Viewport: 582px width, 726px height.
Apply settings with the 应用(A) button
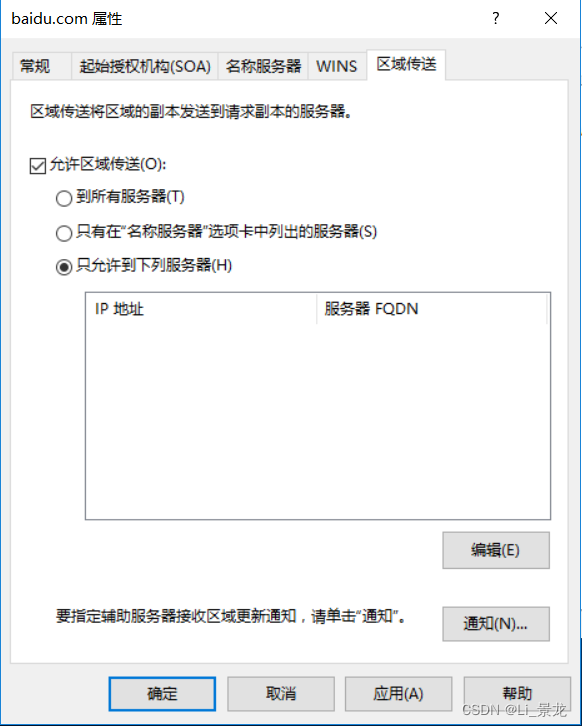pyautogui.click(x=398, y=694)
